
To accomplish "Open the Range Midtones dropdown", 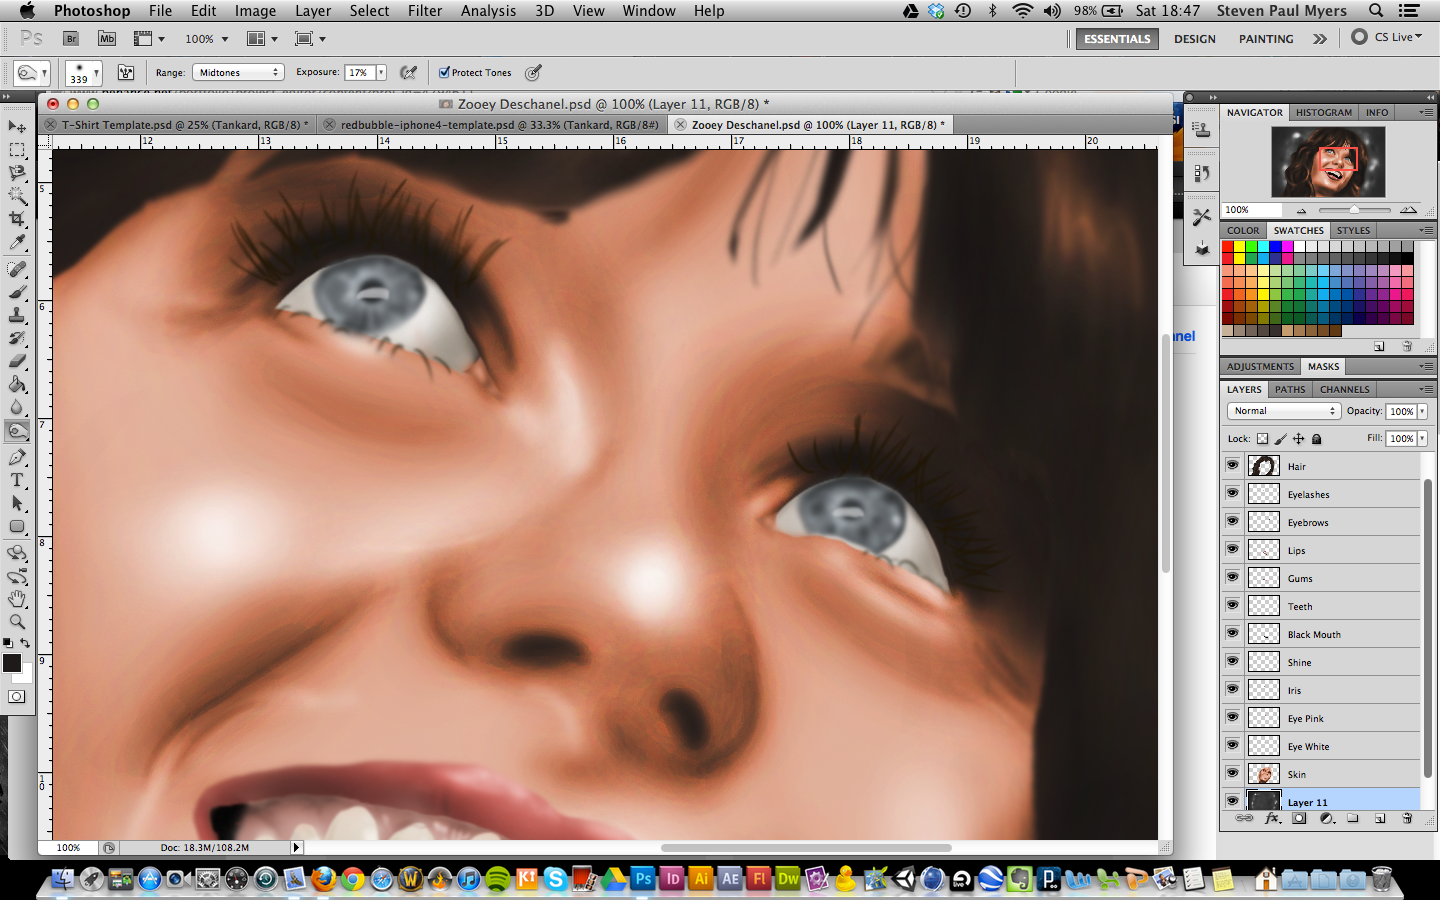I will [238, 72].
